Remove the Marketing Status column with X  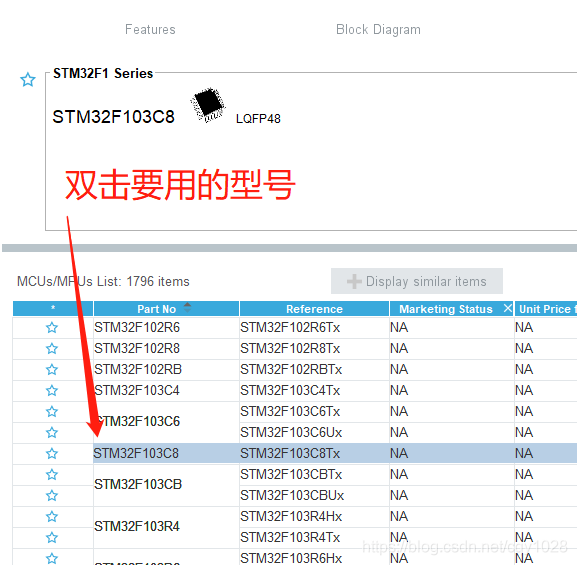point(507,308)
